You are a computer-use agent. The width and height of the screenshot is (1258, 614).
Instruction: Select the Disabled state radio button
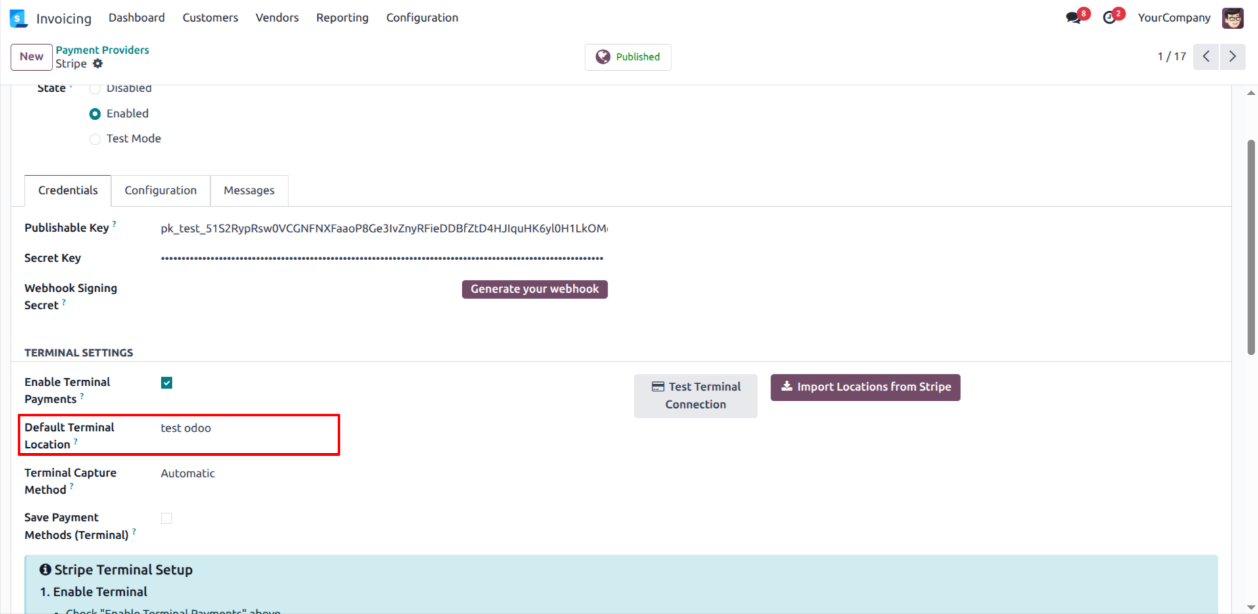pyautogui.click(x=96, y=89)
